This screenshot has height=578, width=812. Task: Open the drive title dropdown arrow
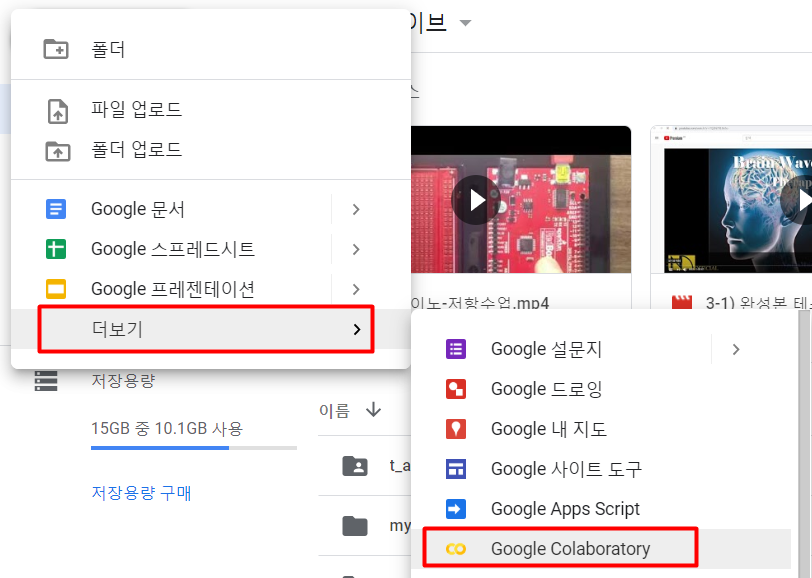(x=466, y=23)
